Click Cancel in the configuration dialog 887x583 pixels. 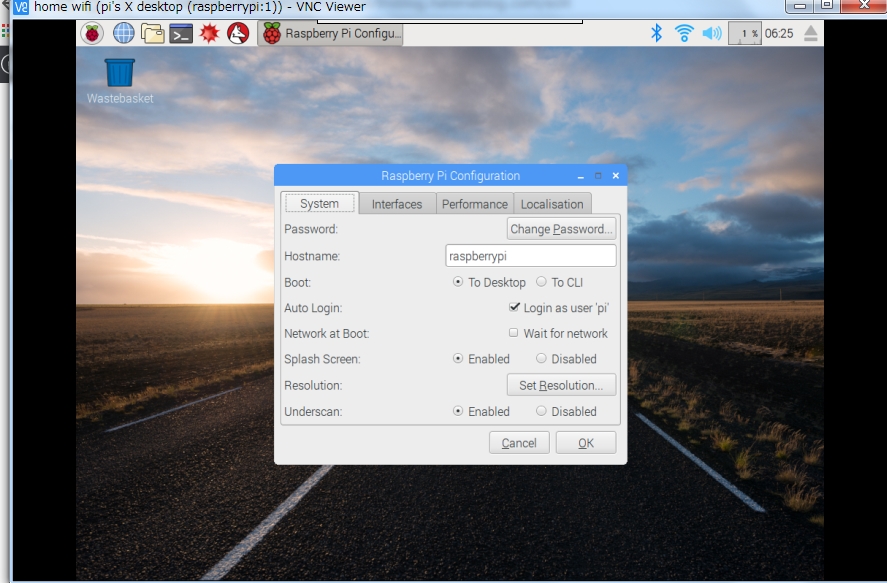click(519, 443)
